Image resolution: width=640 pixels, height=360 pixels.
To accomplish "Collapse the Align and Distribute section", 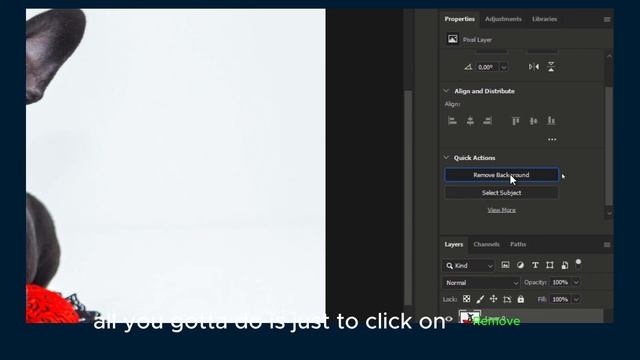I will pos(446,91).
